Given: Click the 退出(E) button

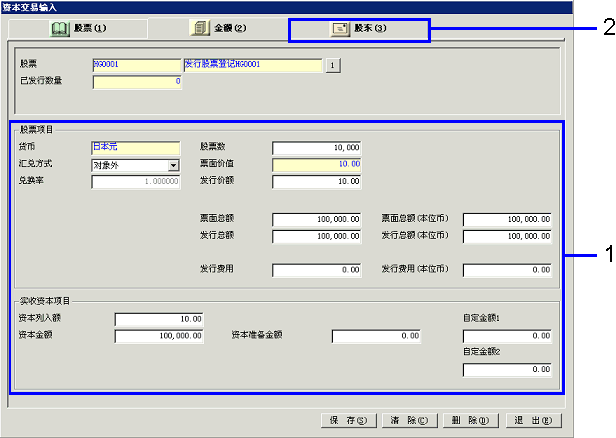Looking at the screenshot, I should click(534, 420).
